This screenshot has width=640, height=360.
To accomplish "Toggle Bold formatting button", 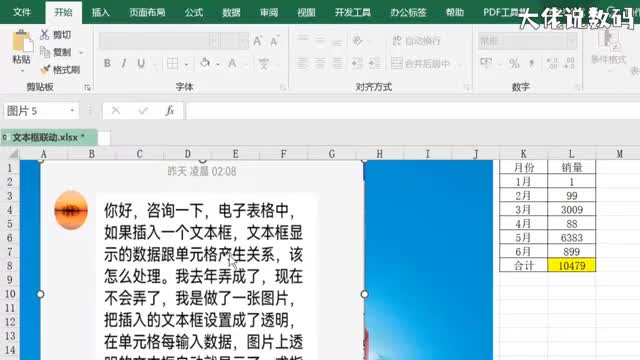I will [107, 63].
